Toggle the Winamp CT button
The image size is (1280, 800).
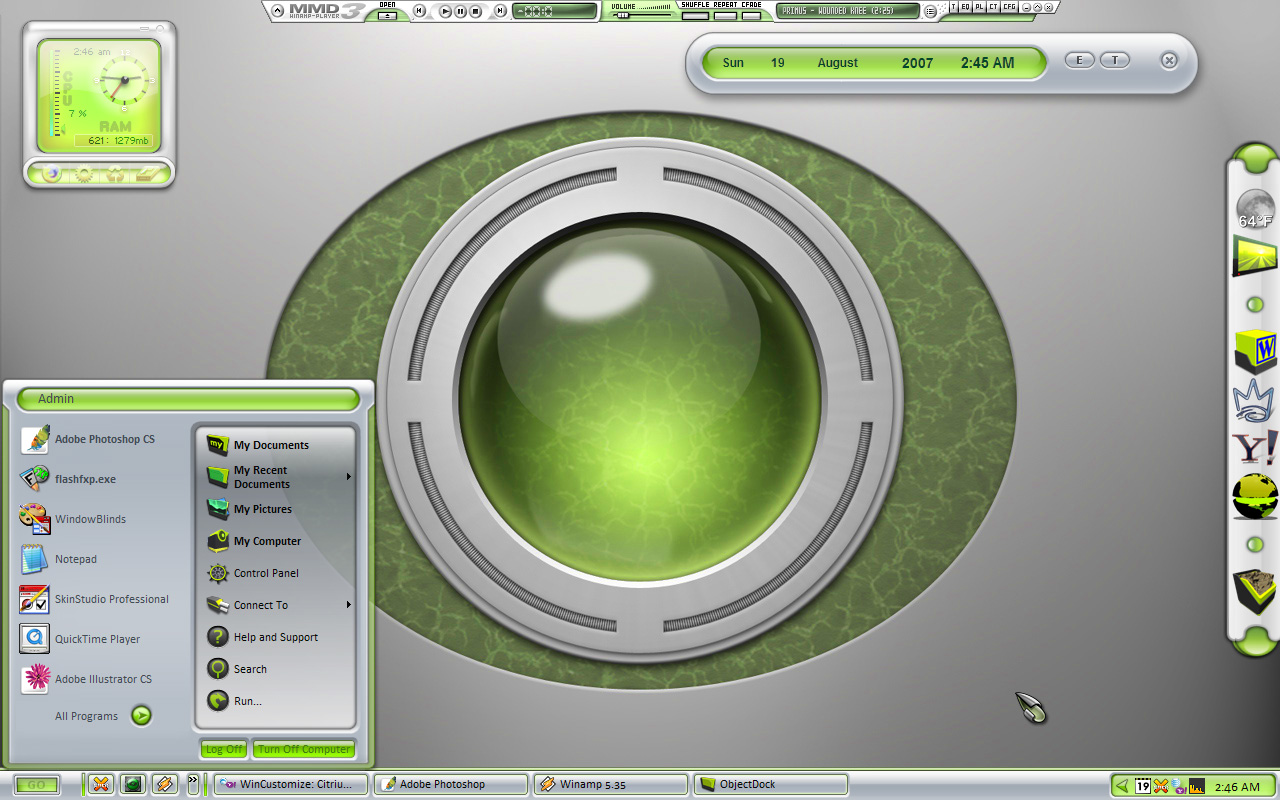(x=993, y=7)
